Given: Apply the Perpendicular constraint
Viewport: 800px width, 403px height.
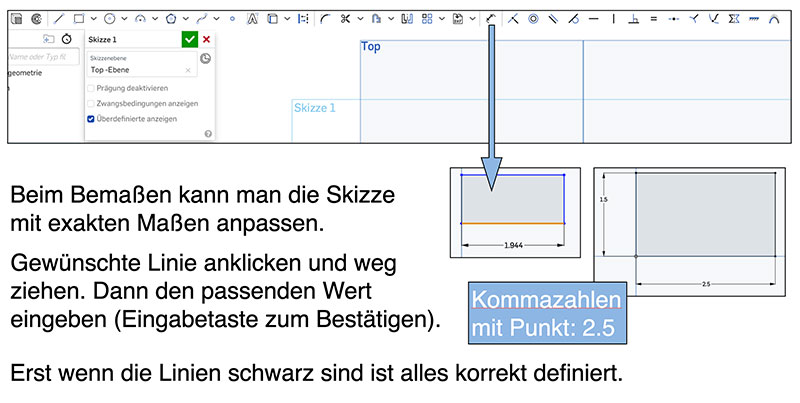Looking at the screenshot, I should pos(633,18).
